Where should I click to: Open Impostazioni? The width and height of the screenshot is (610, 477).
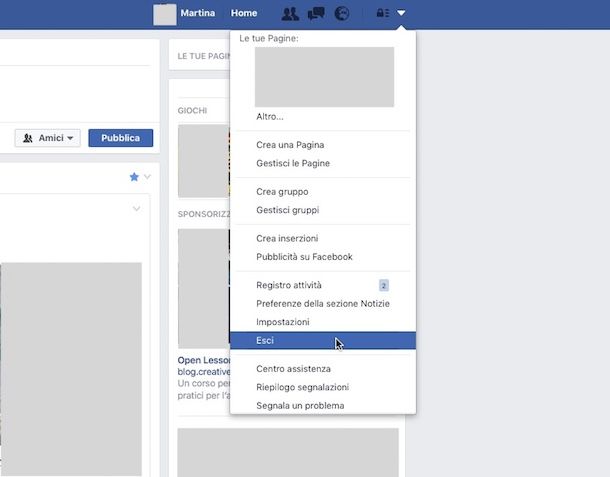pyautogui.click(x=283, y=322)
